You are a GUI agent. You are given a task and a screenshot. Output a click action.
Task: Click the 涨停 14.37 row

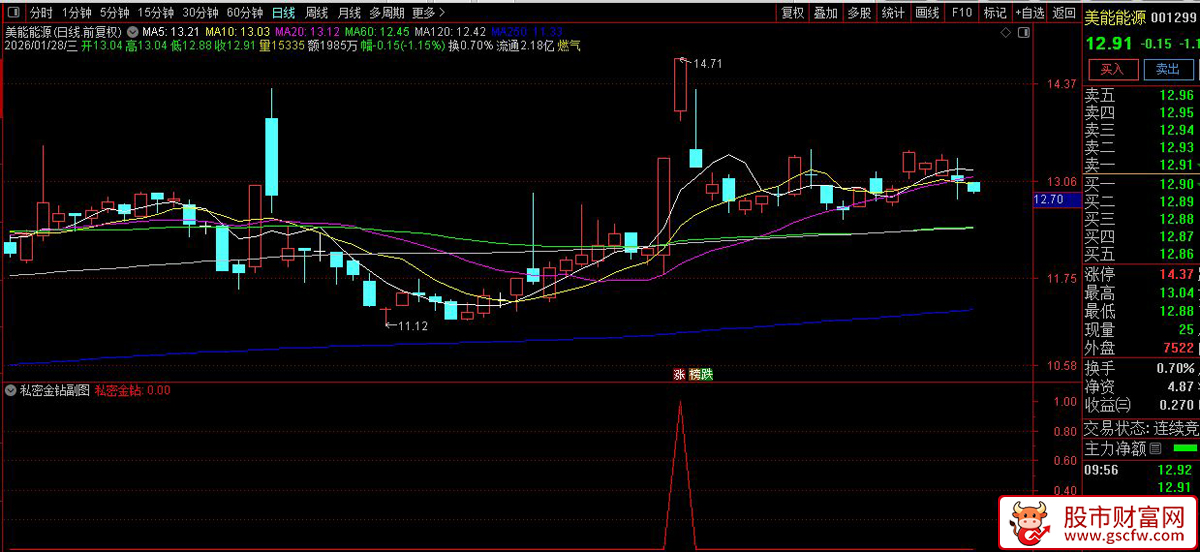(1140, 274)
